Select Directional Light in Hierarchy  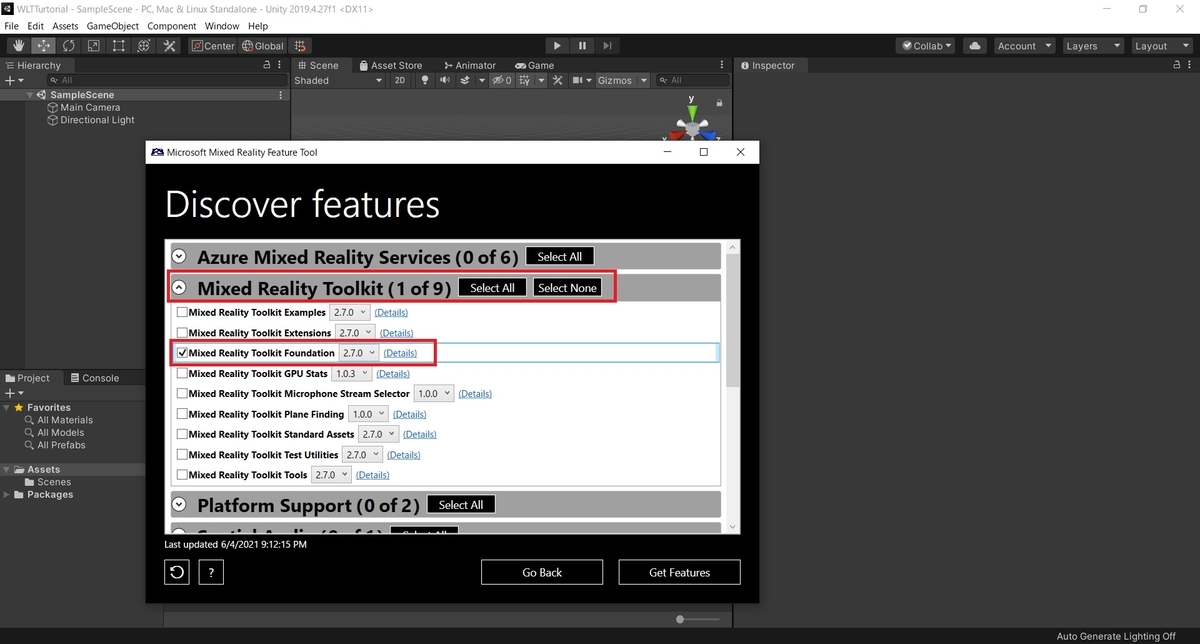pyautogui.click(x=91, y=120)
